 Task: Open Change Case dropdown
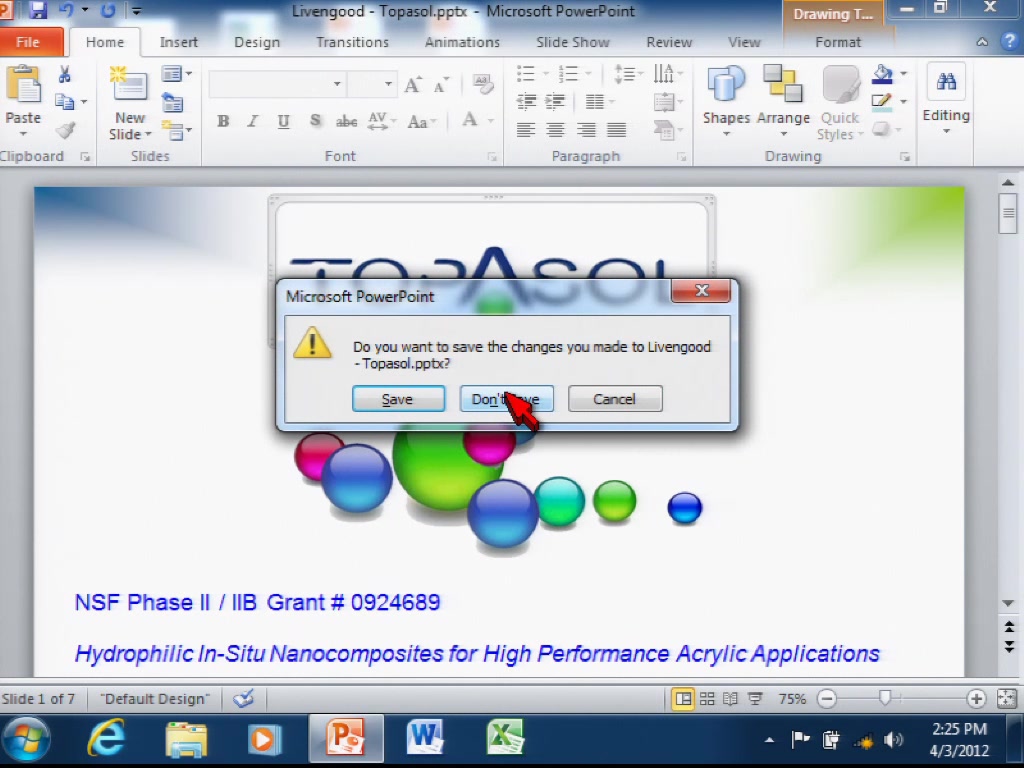click(421, 121)
